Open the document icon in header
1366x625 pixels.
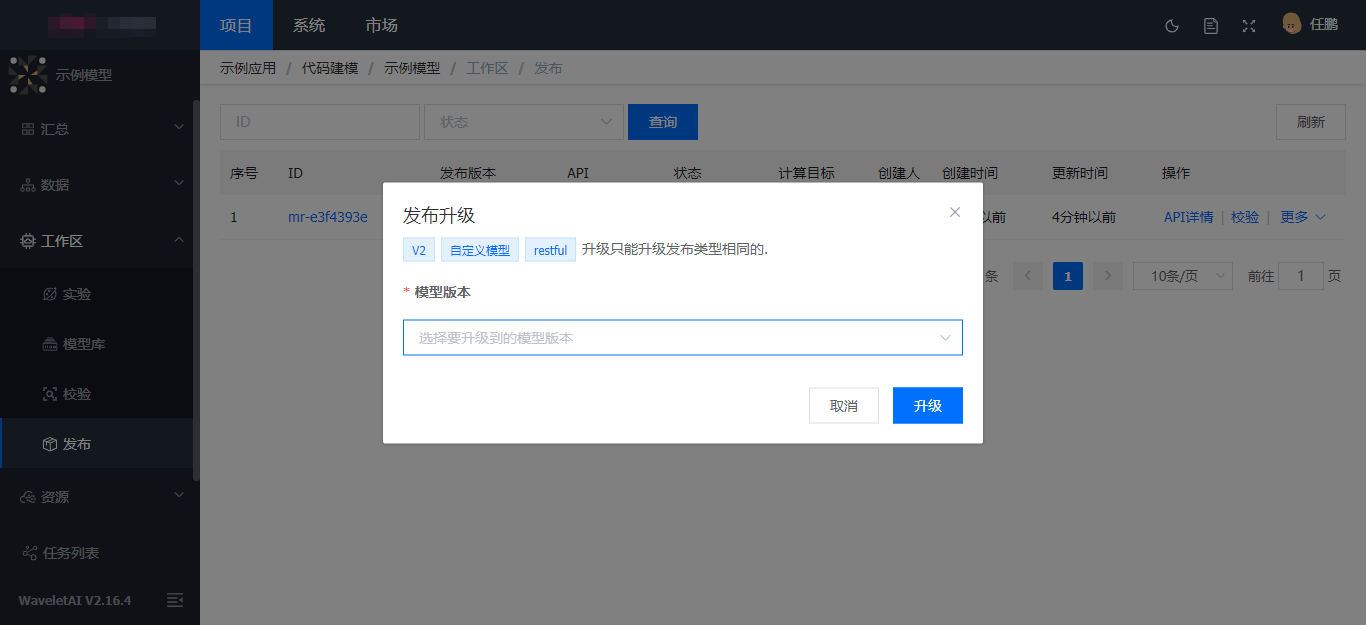pyautogui.click(x=1210, y=26)
